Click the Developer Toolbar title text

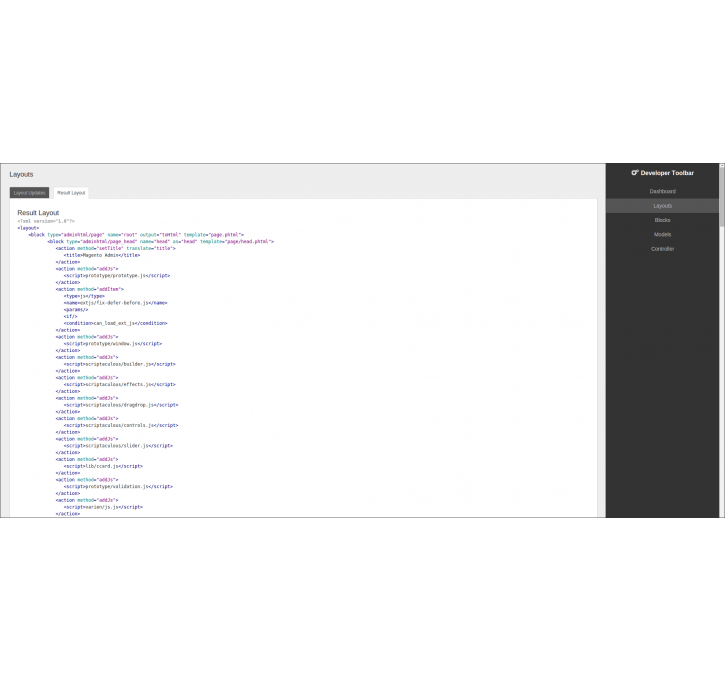coord(667,173)
